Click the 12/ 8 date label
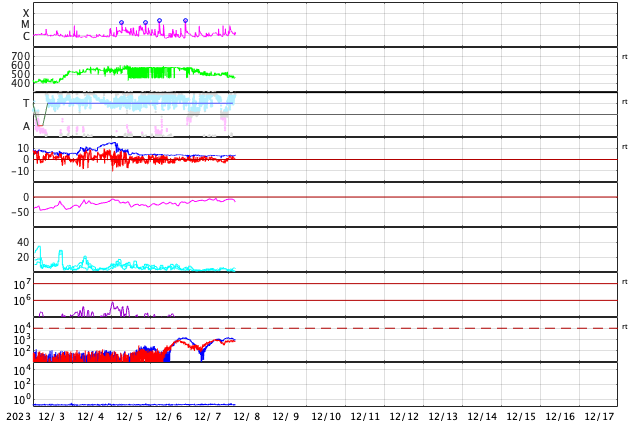634x424 pixels. tap(247, 417)
